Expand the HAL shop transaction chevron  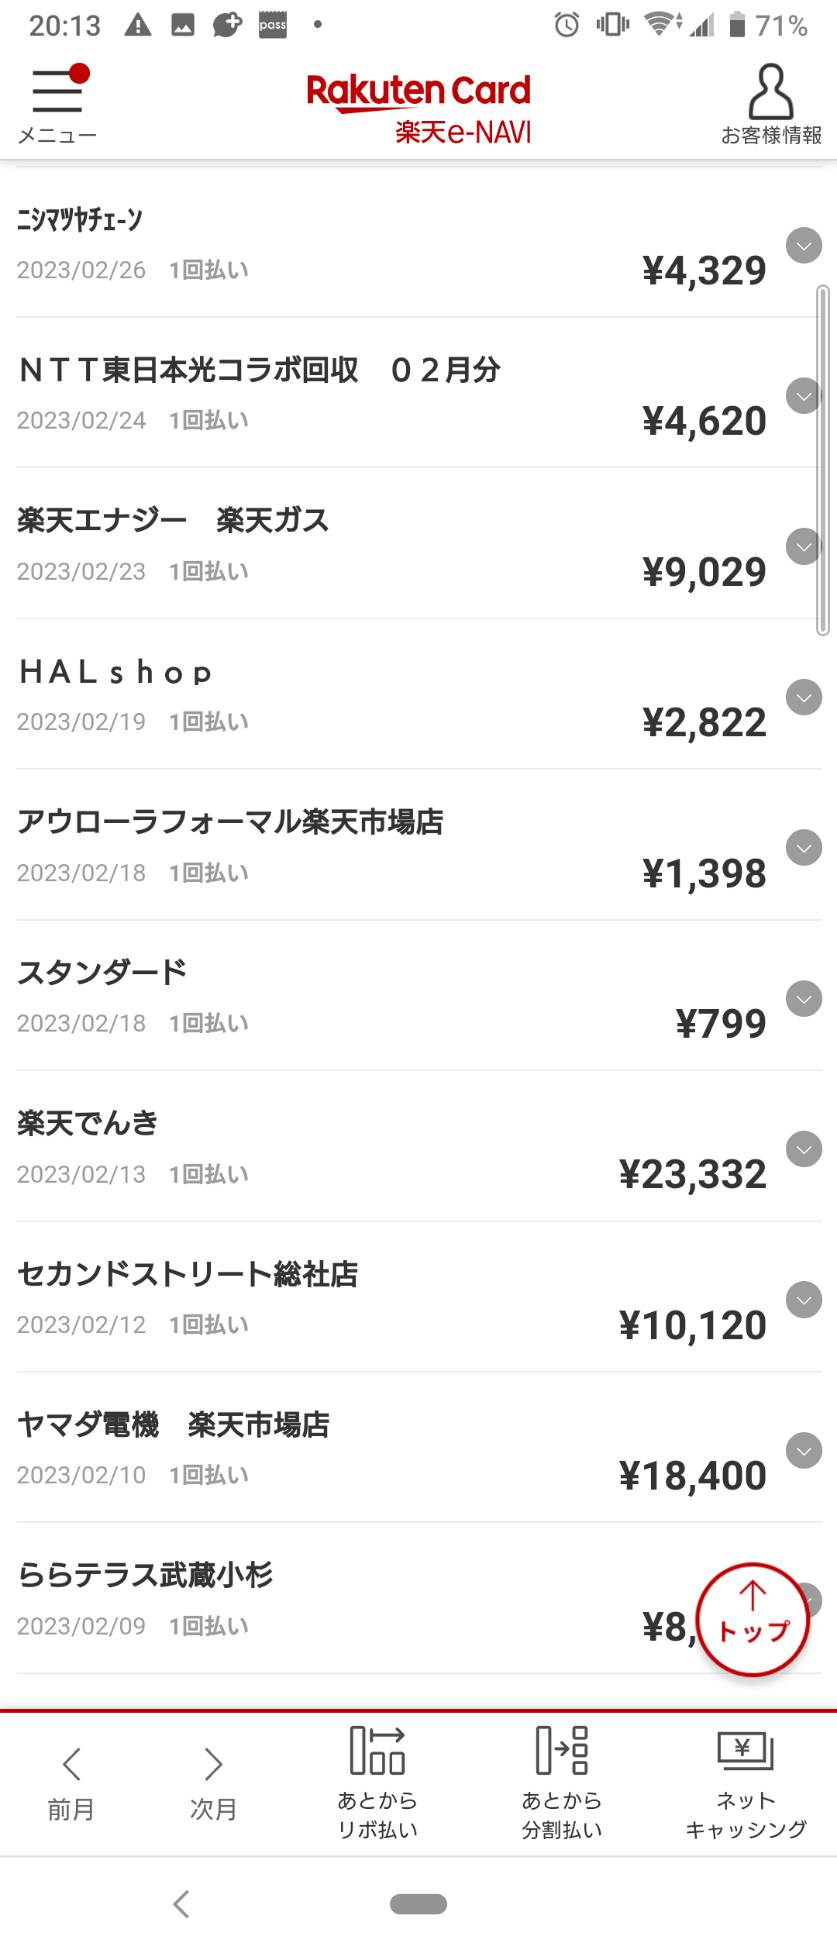[x=804, y=697]
